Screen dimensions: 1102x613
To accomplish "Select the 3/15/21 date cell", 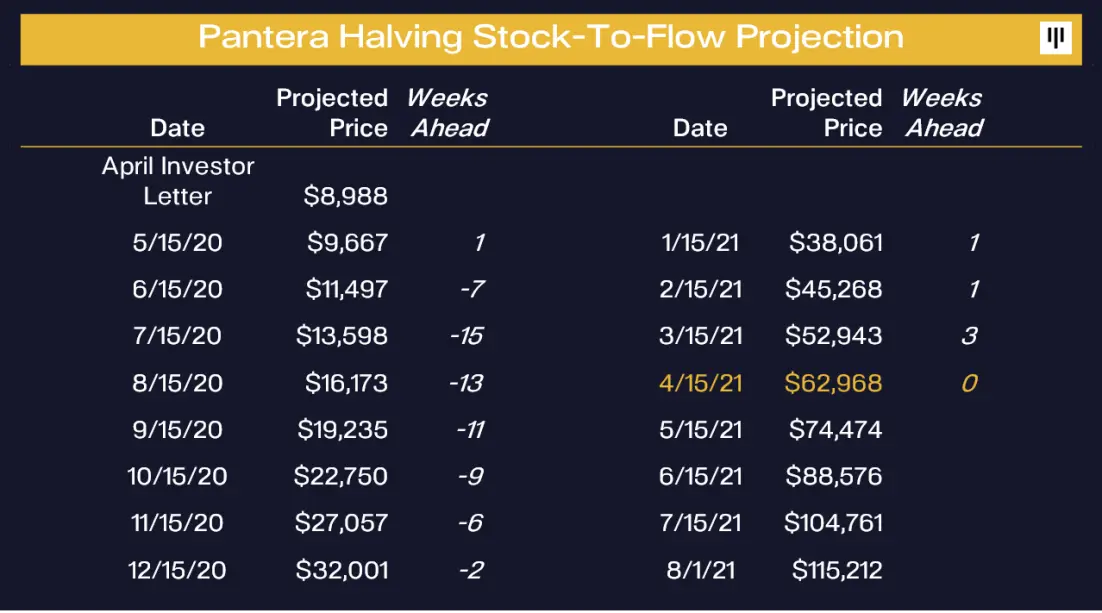I will 700,336.
